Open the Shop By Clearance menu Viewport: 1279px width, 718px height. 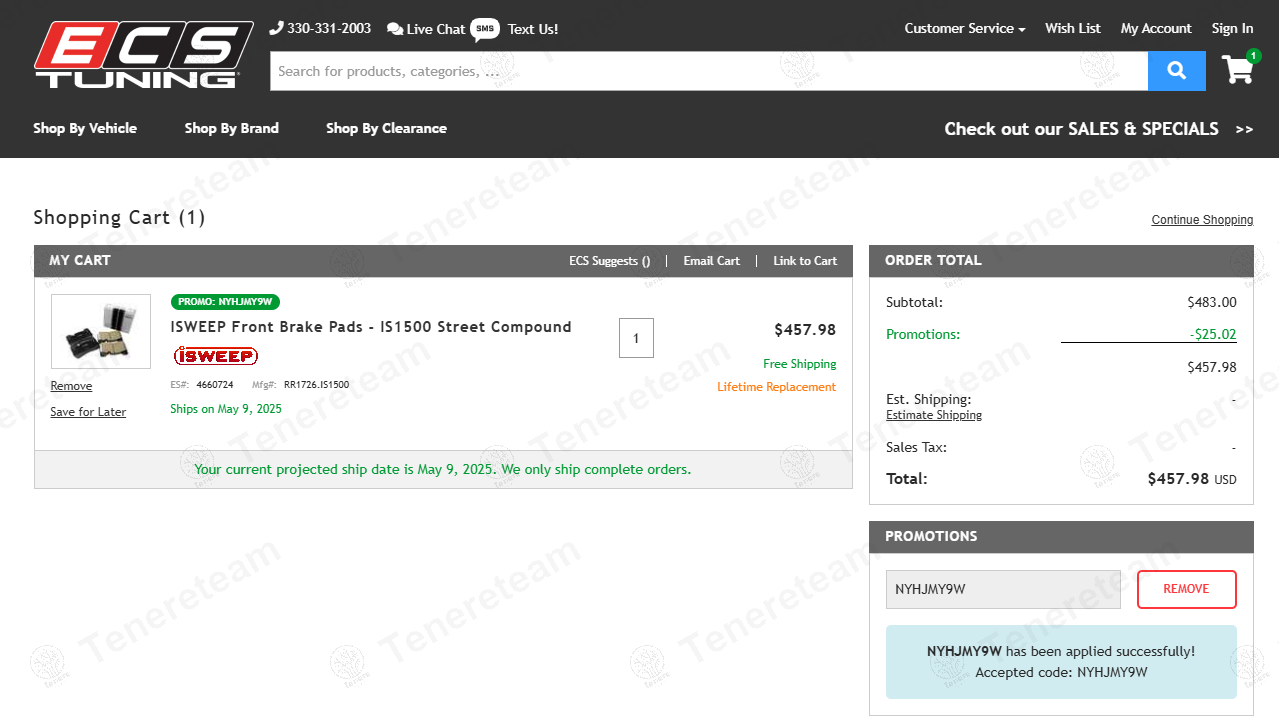pos(386,128)
